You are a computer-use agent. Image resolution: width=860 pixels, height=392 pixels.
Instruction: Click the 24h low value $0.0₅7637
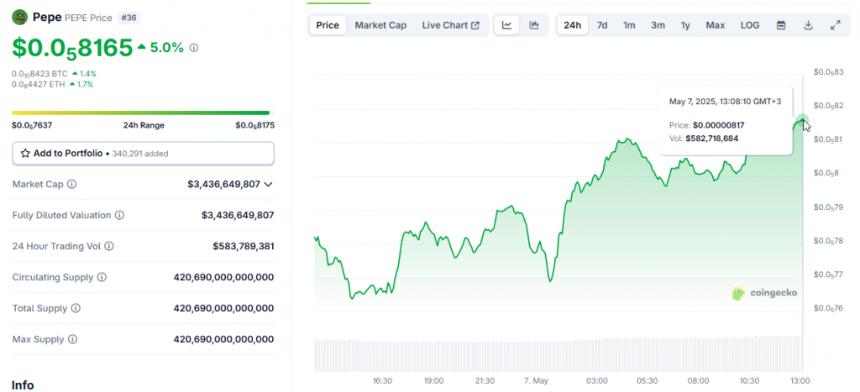coord(32,126)
